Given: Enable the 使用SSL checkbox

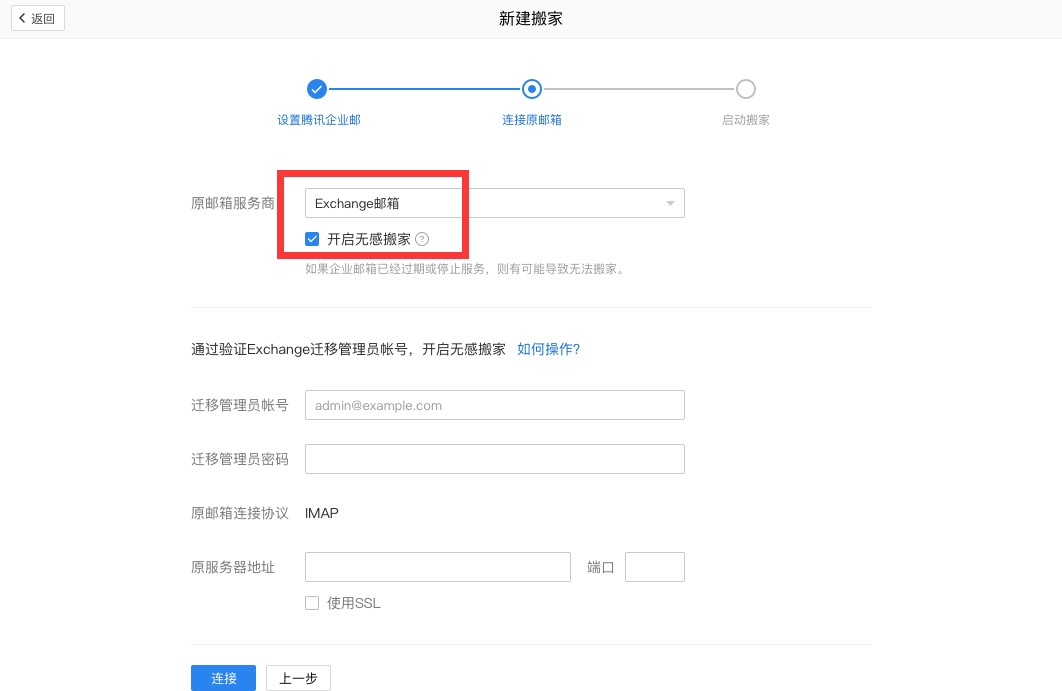Looking at the screenshot, I should (x=312, y=603).
